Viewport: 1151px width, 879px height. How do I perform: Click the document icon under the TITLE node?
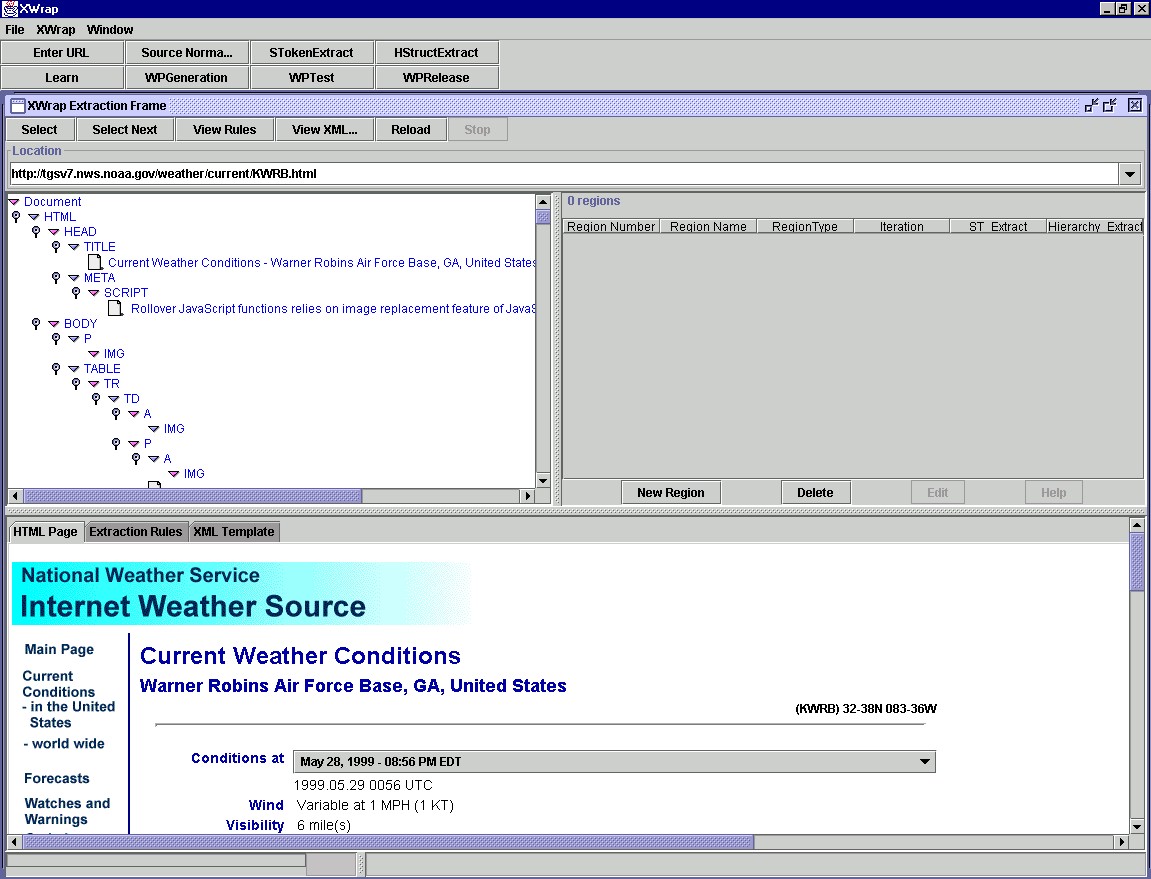point(95,263)
